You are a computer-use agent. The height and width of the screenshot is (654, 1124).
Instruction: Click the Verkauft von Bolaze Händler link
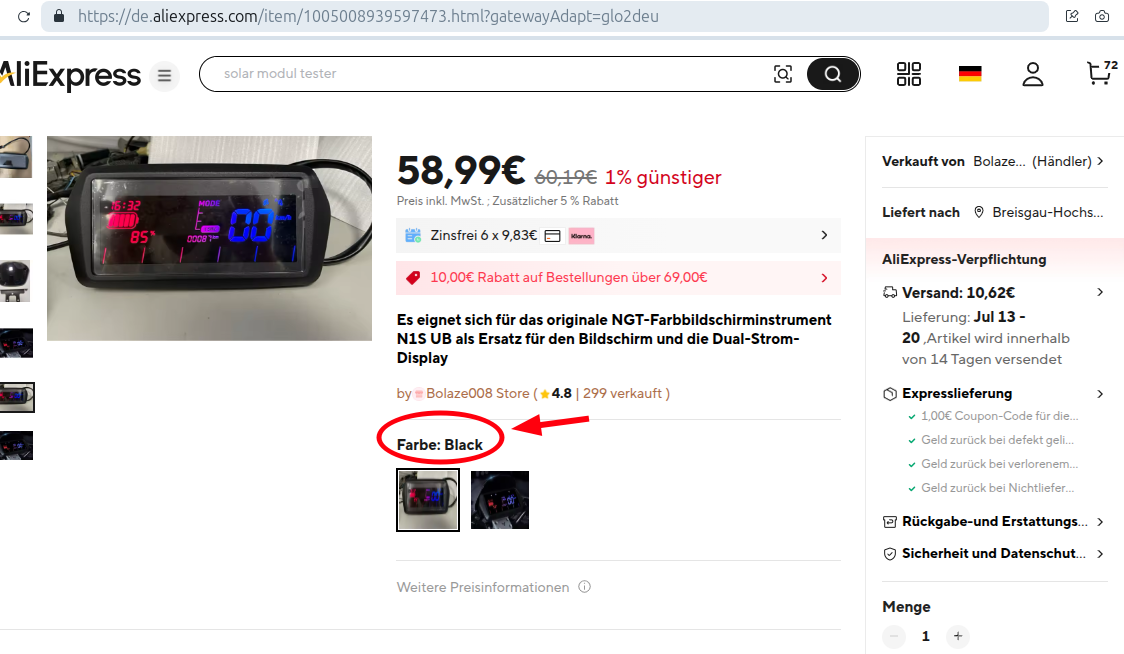click(994, 161)
